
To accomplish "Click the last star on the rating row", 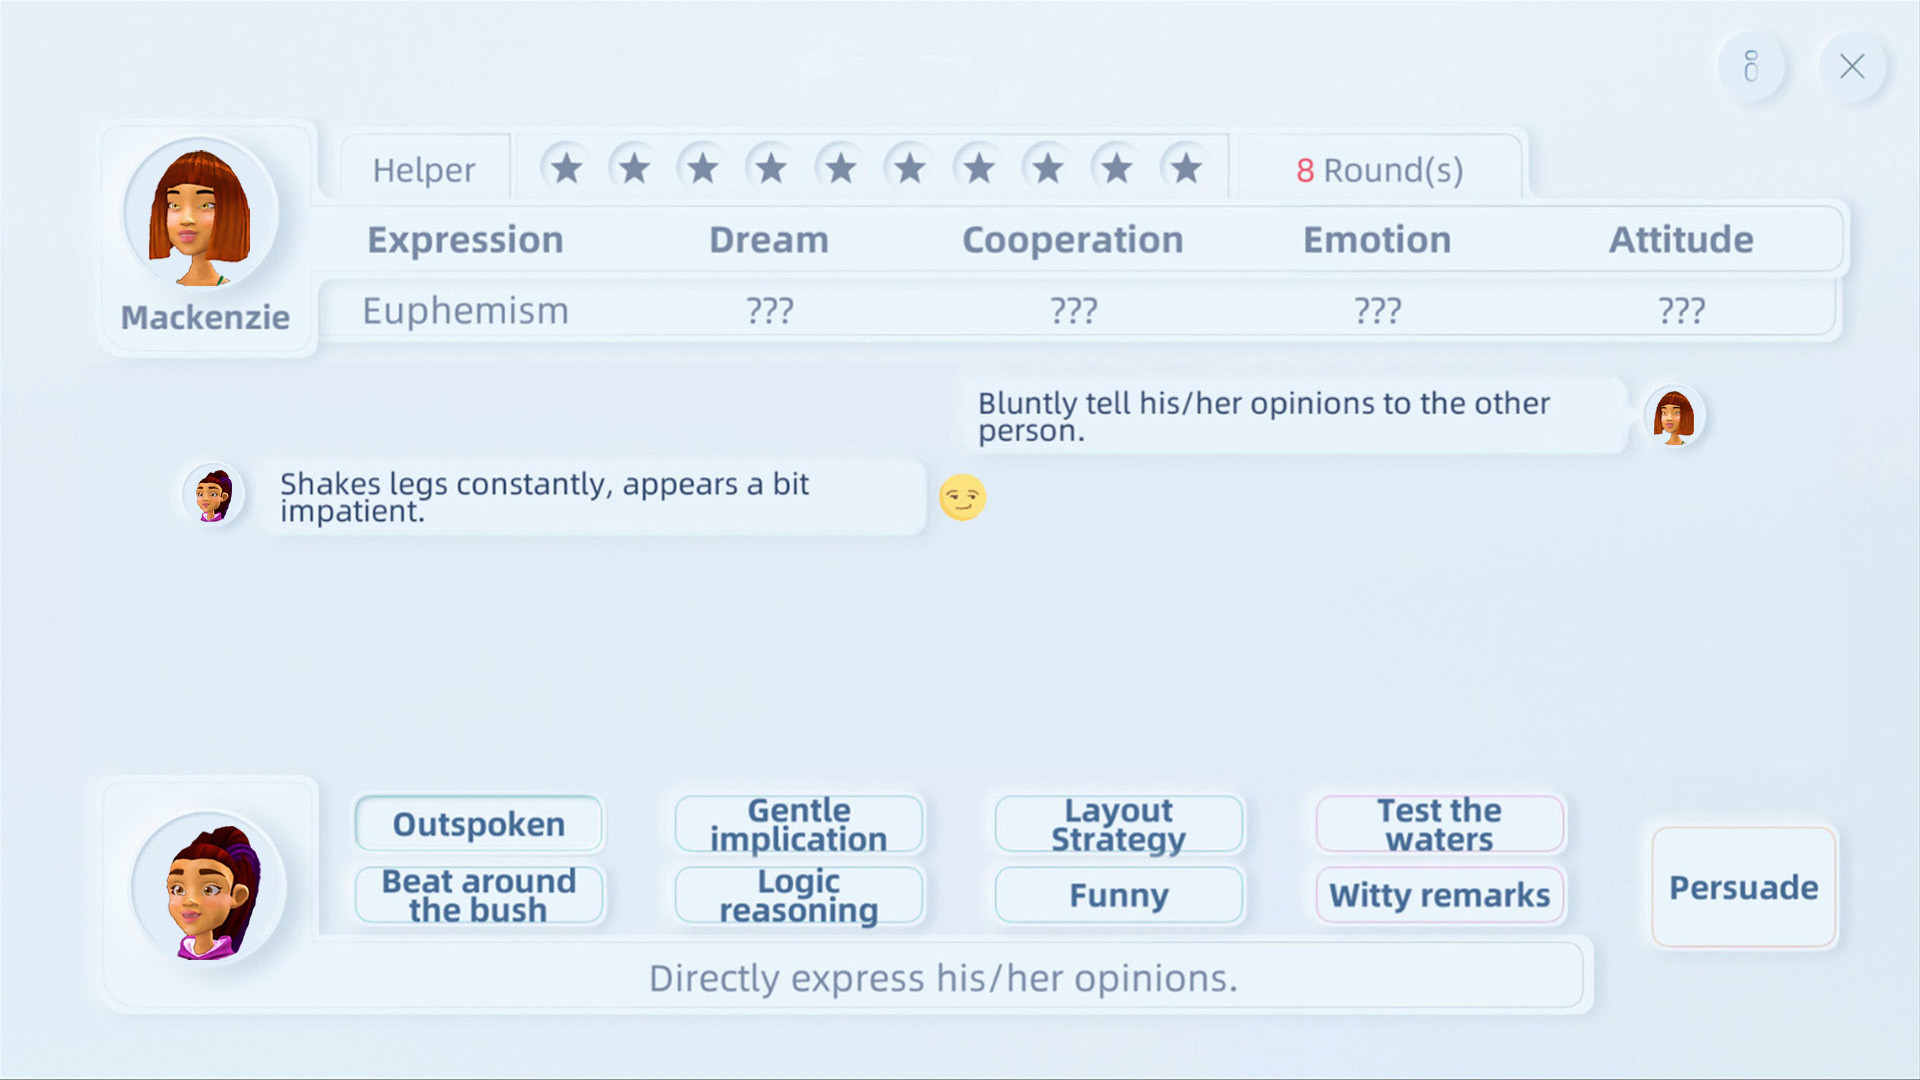I will click(x=1186, y=167).
